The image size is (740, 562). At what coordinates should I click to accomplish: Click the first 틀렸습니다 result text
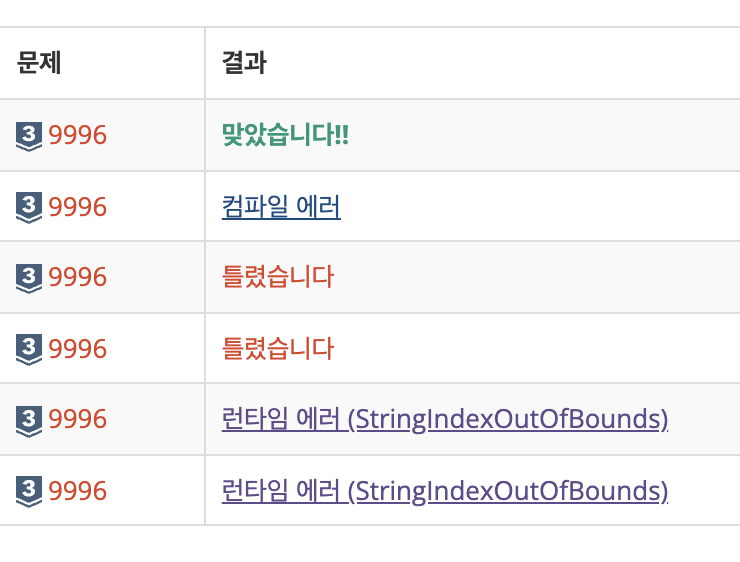(x=278, y=277)
